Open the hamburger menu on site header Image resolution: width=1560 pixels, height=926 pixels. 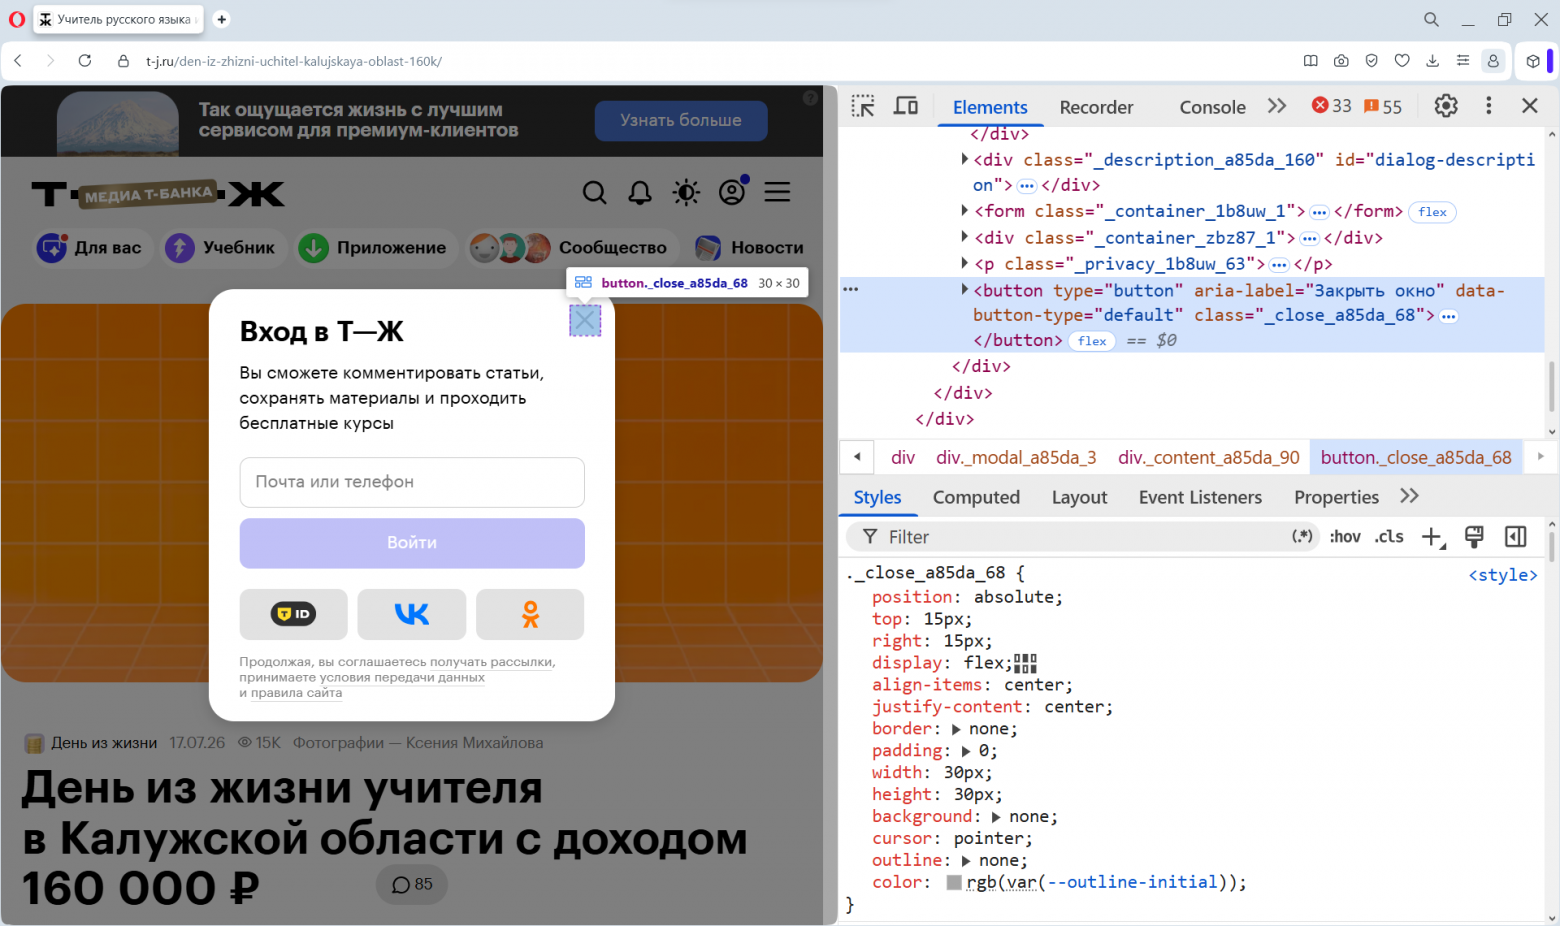(x=778, y=192)
